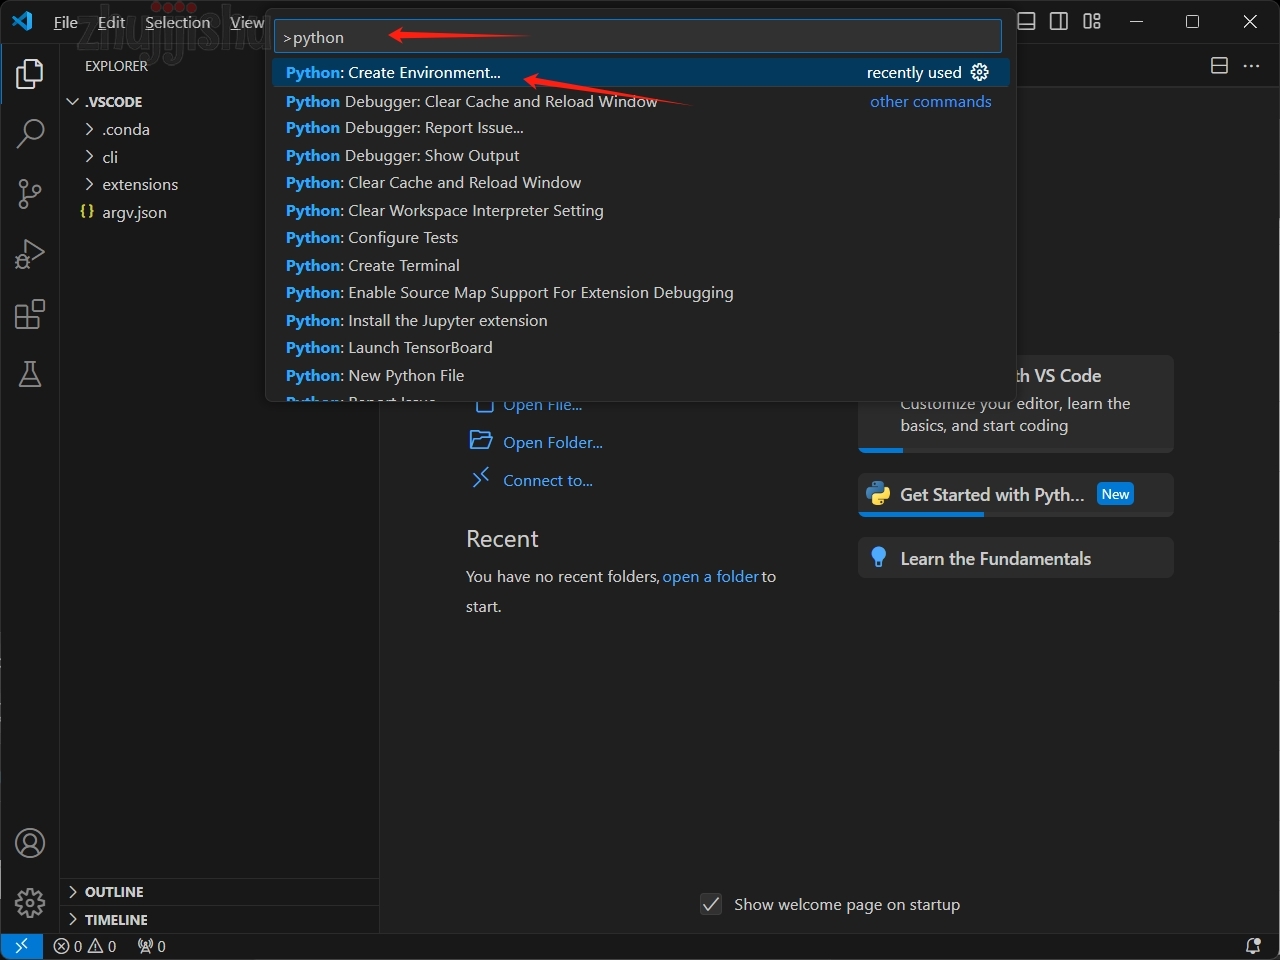Open the Selection menu

(178, 22)
